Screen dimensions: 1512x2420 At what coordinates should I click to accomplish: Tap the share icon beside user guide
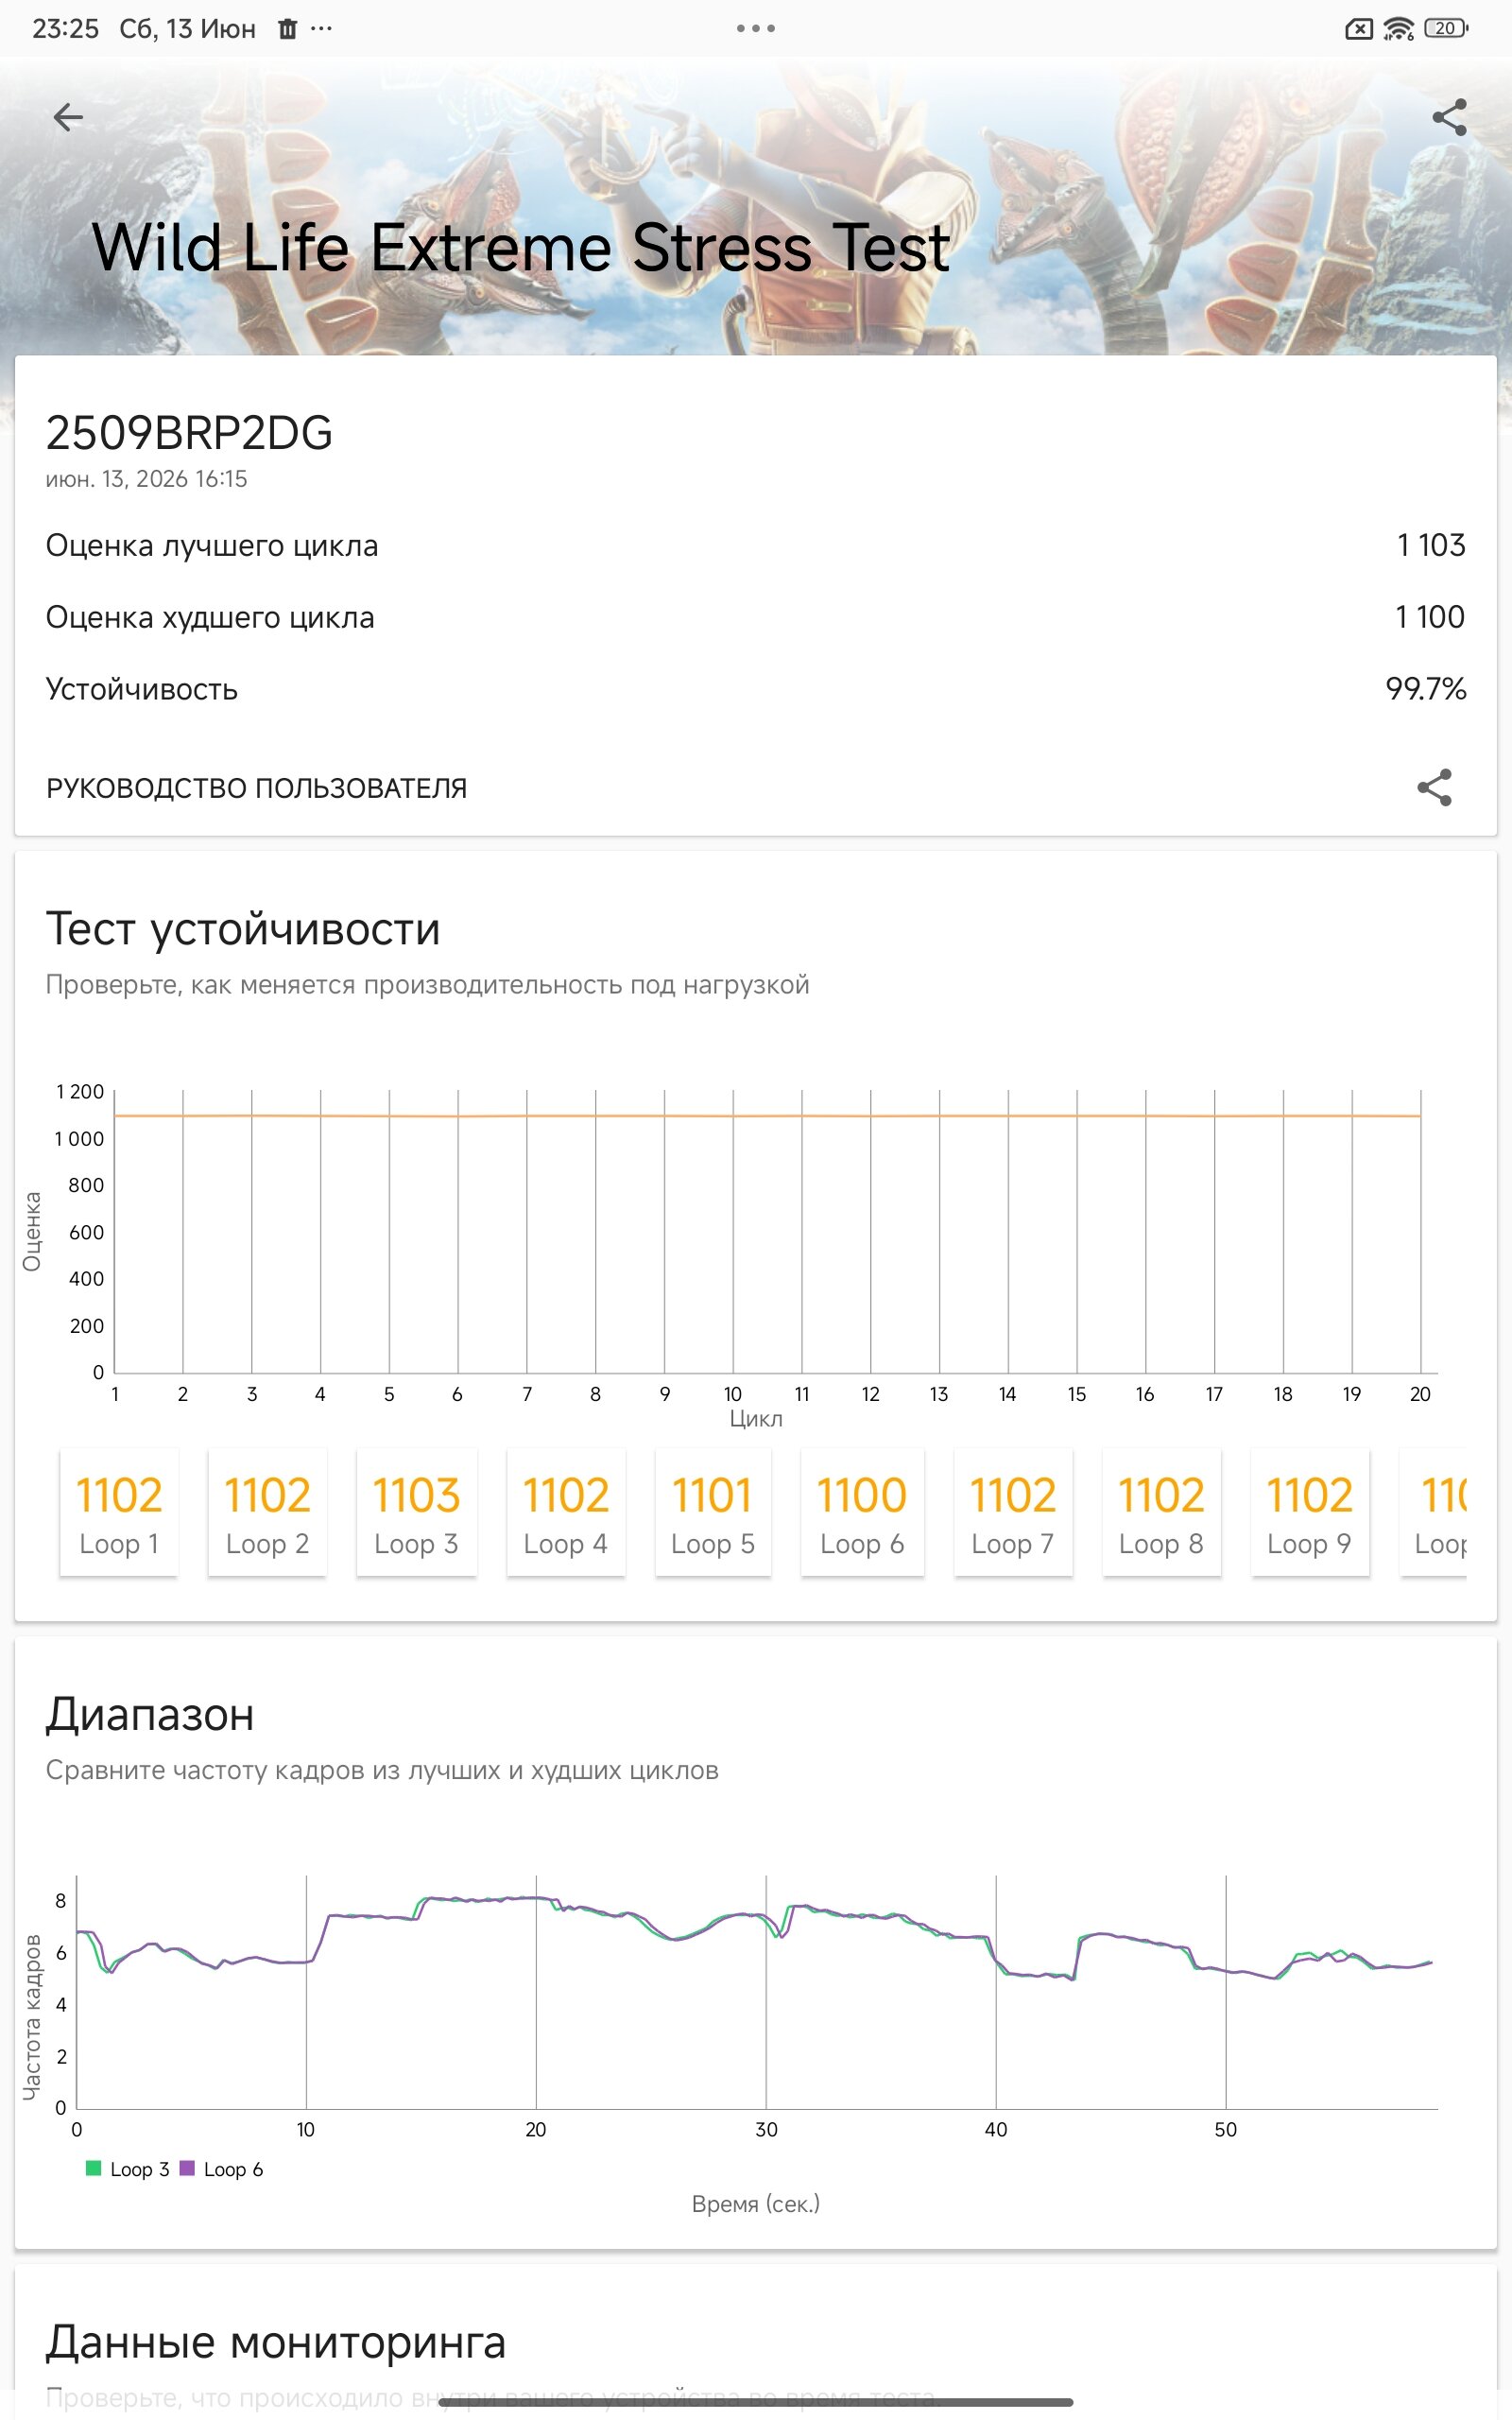pos(1434,787)
